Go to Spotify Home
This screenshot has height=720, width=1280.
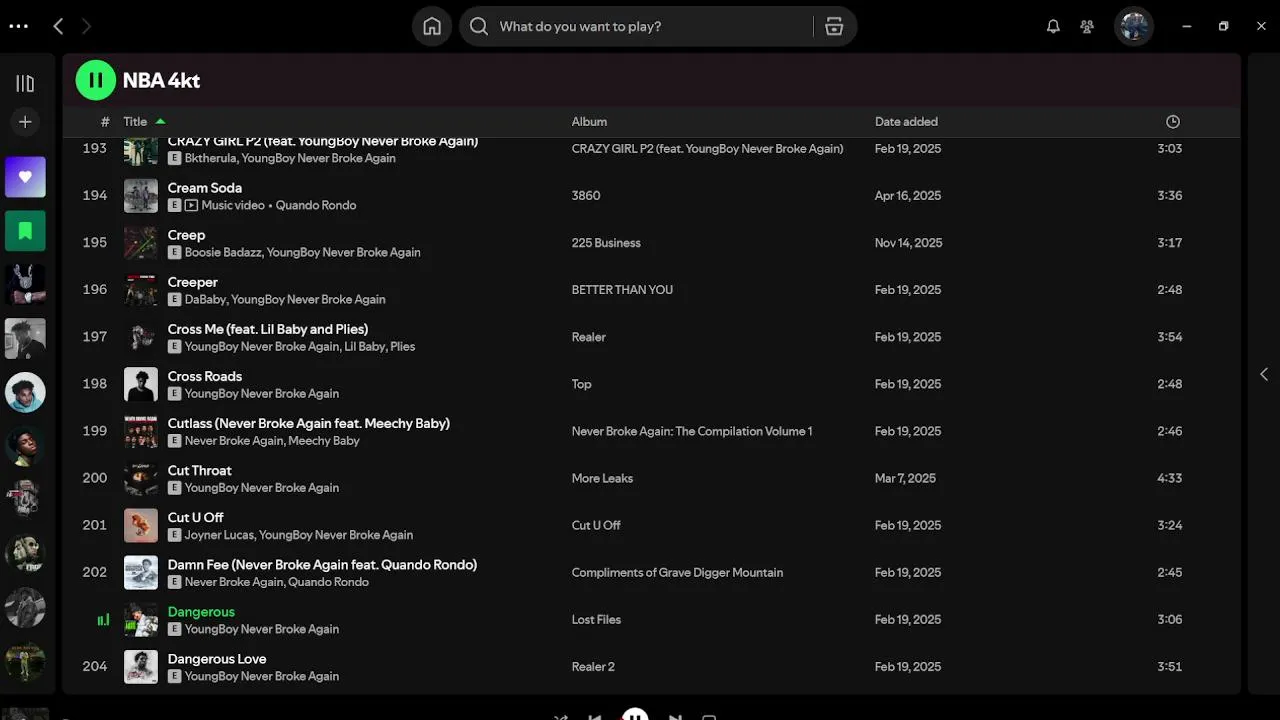pos(432,27)
